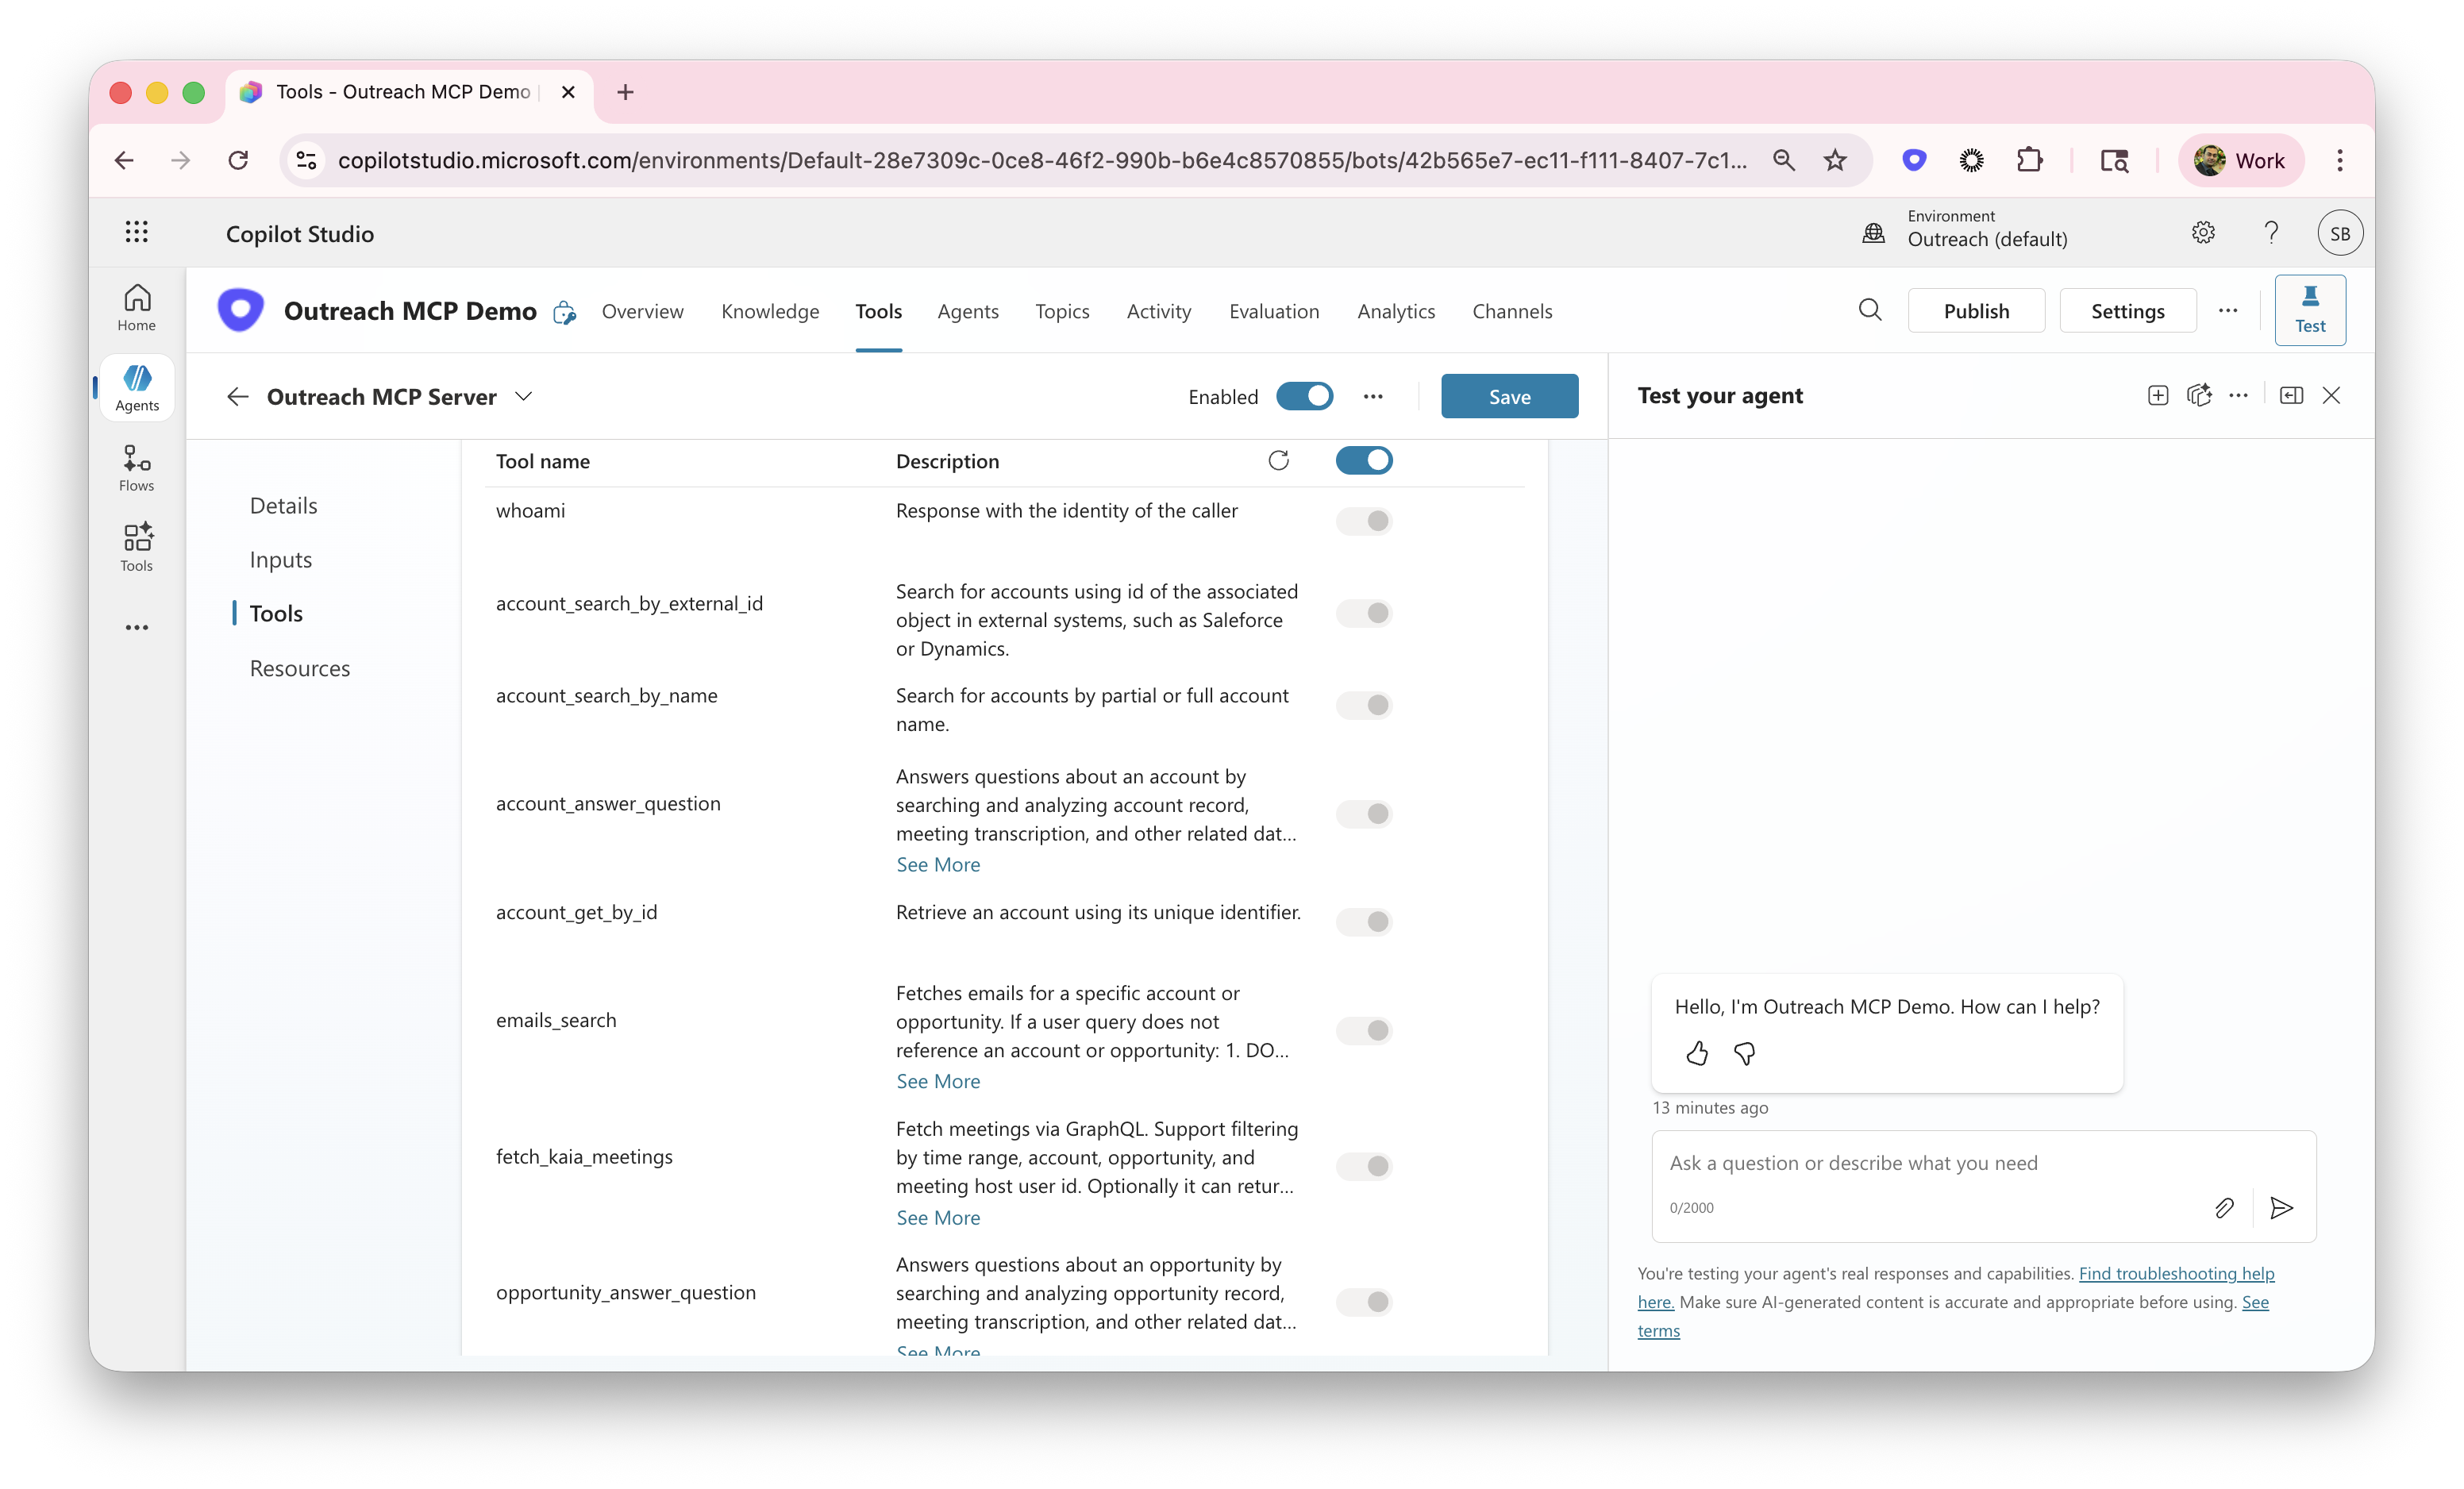Select Resources in the side menu

(300, 668)
